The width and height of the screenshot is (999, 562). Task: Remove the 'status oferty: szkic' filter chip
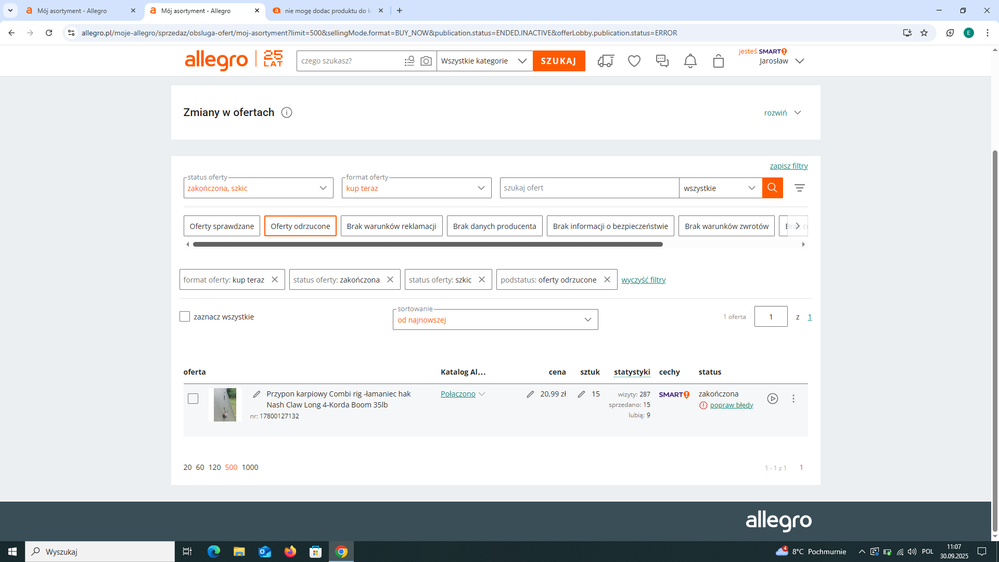(481, 280)
